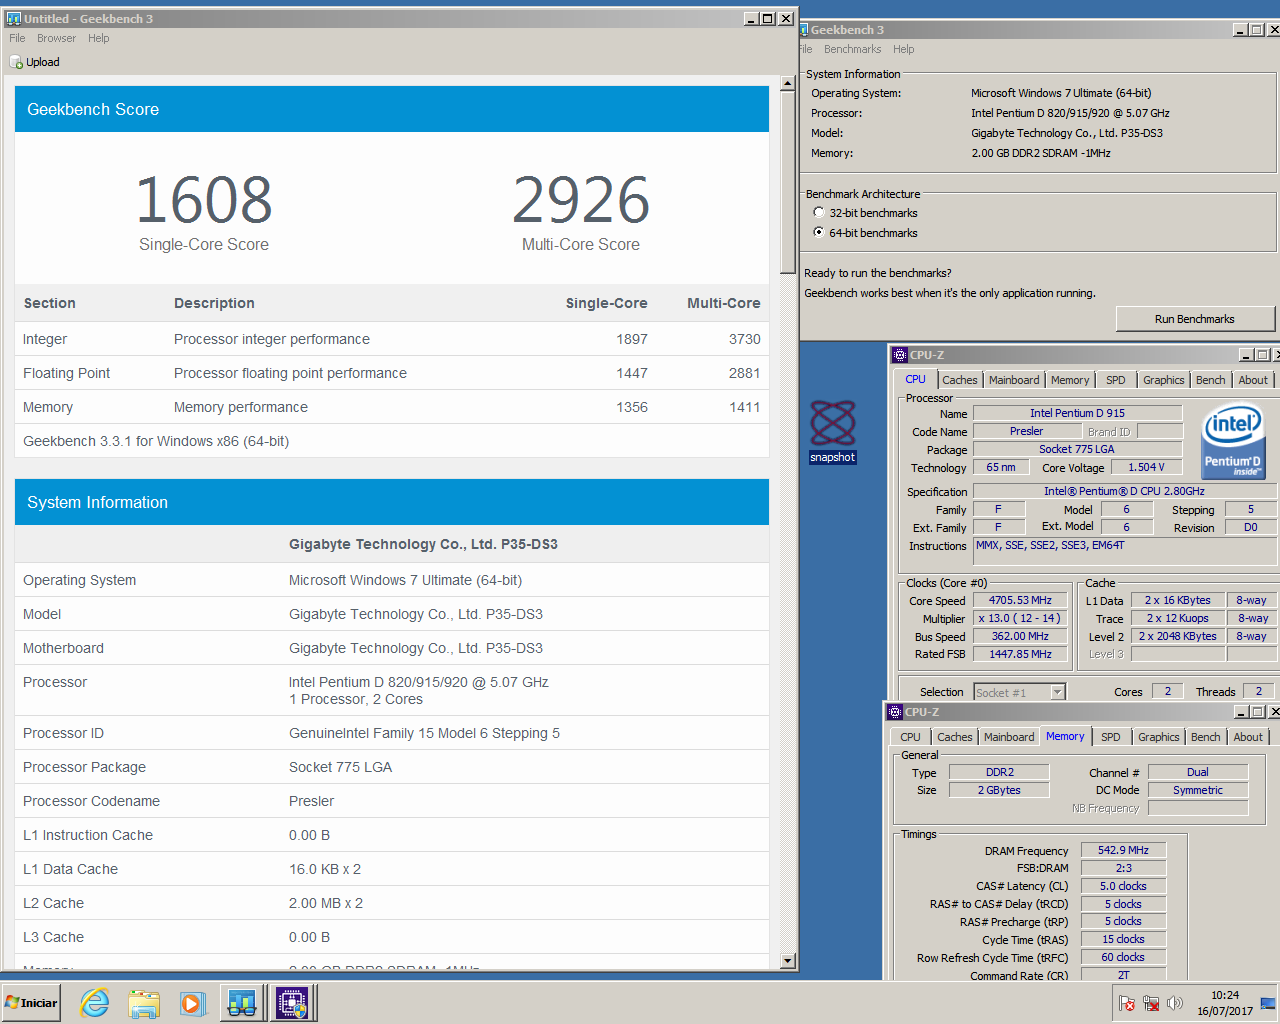Click the network status tray icon
The image size is (1280, 1024).
(1151, 1003)
